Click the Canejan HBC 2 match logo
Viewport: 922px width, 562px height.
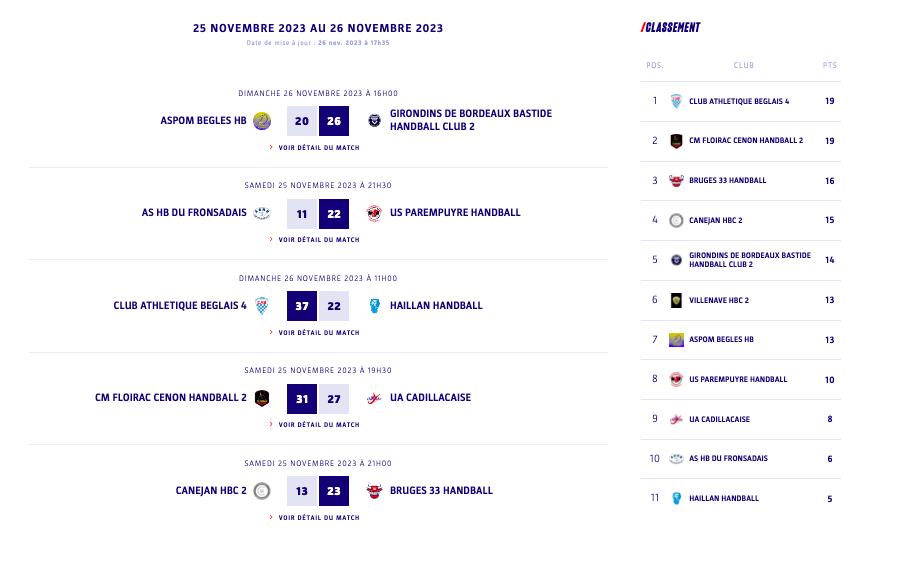click(x=262, y=491)
